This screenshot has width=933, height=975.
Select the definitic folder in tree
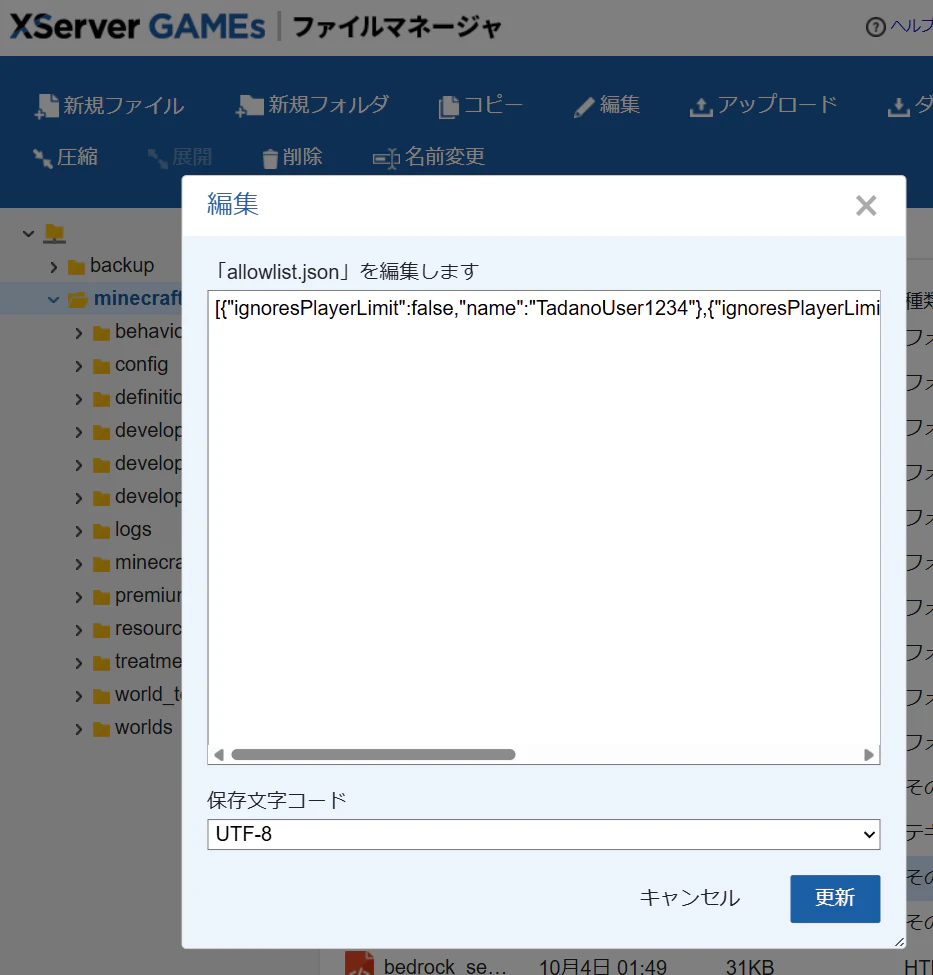(148, 397)
